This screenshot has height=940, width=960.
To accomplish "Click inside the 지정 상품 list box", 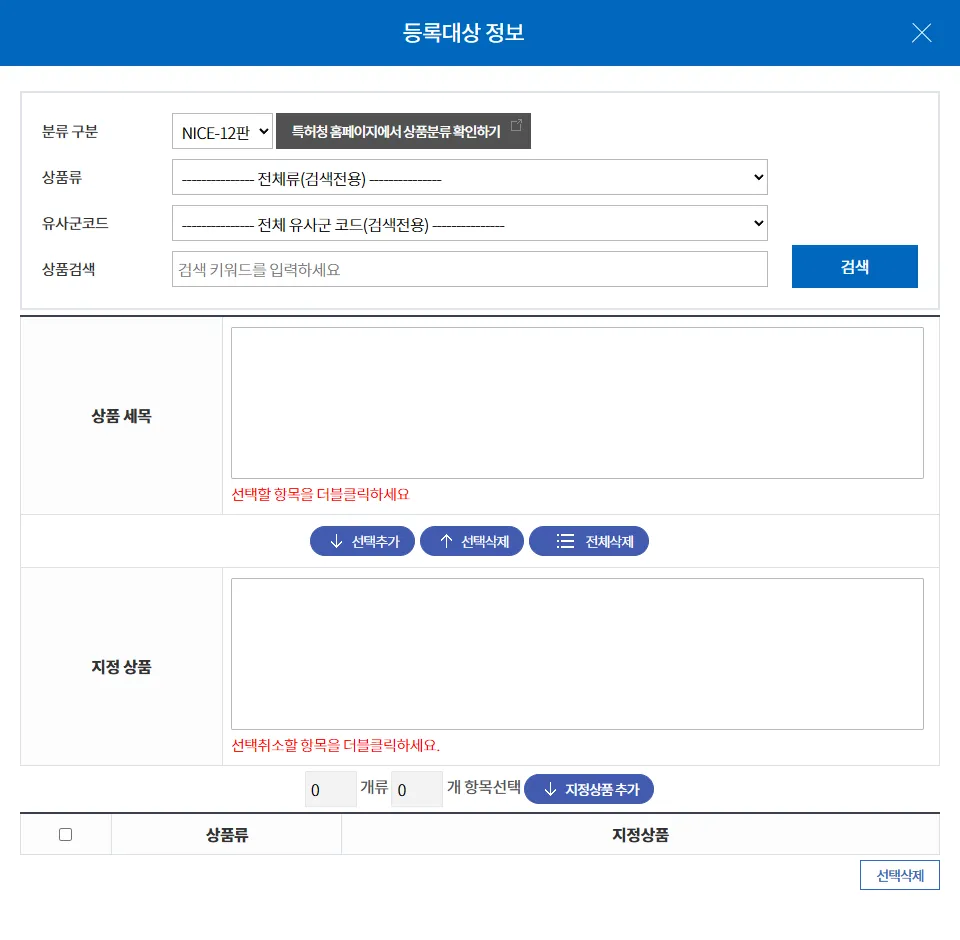I will [577, 654].
